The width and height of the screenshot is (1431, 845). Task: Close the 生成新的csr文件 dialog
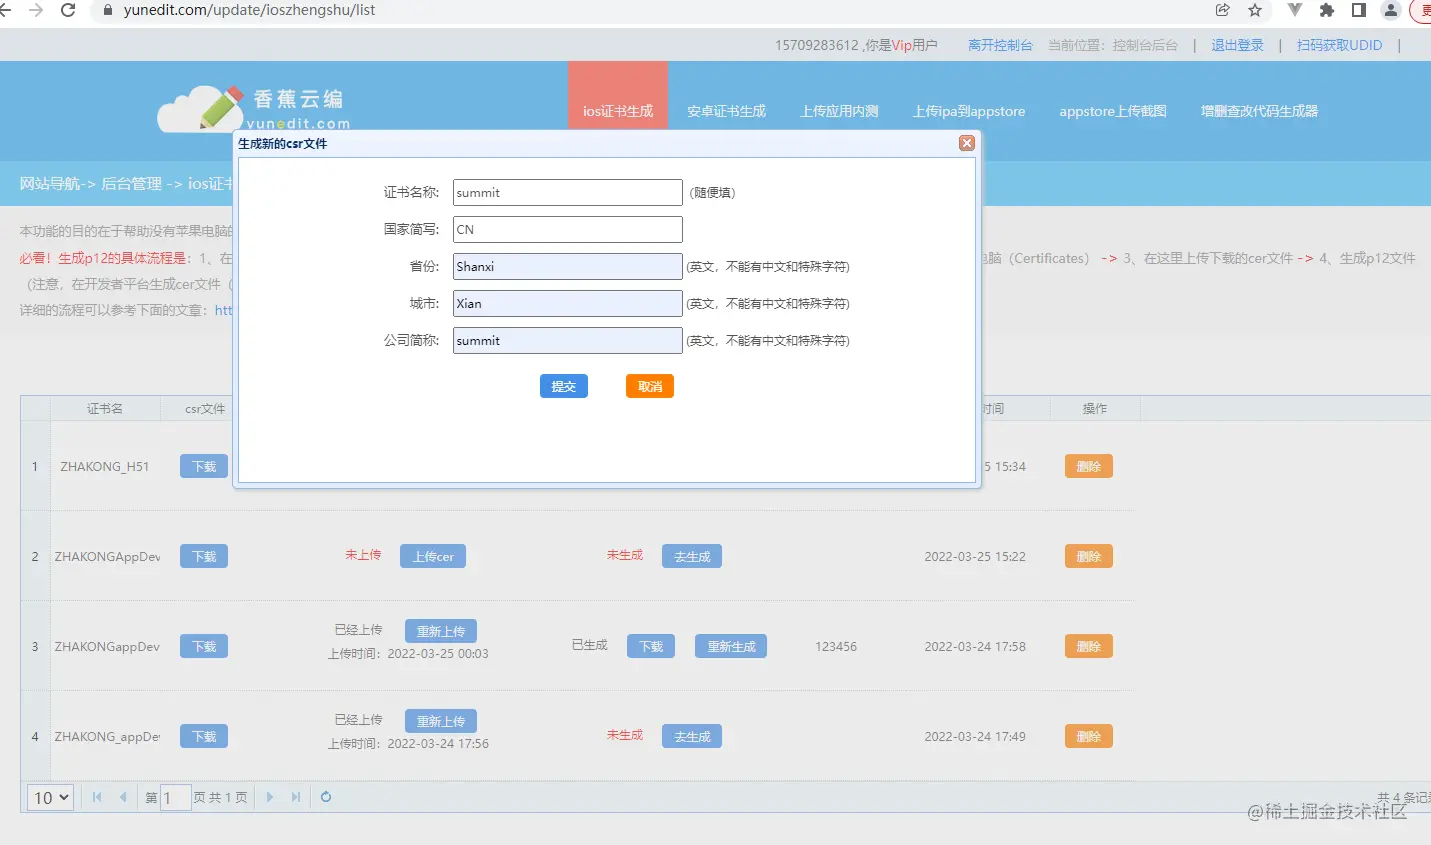click(966, 142)
